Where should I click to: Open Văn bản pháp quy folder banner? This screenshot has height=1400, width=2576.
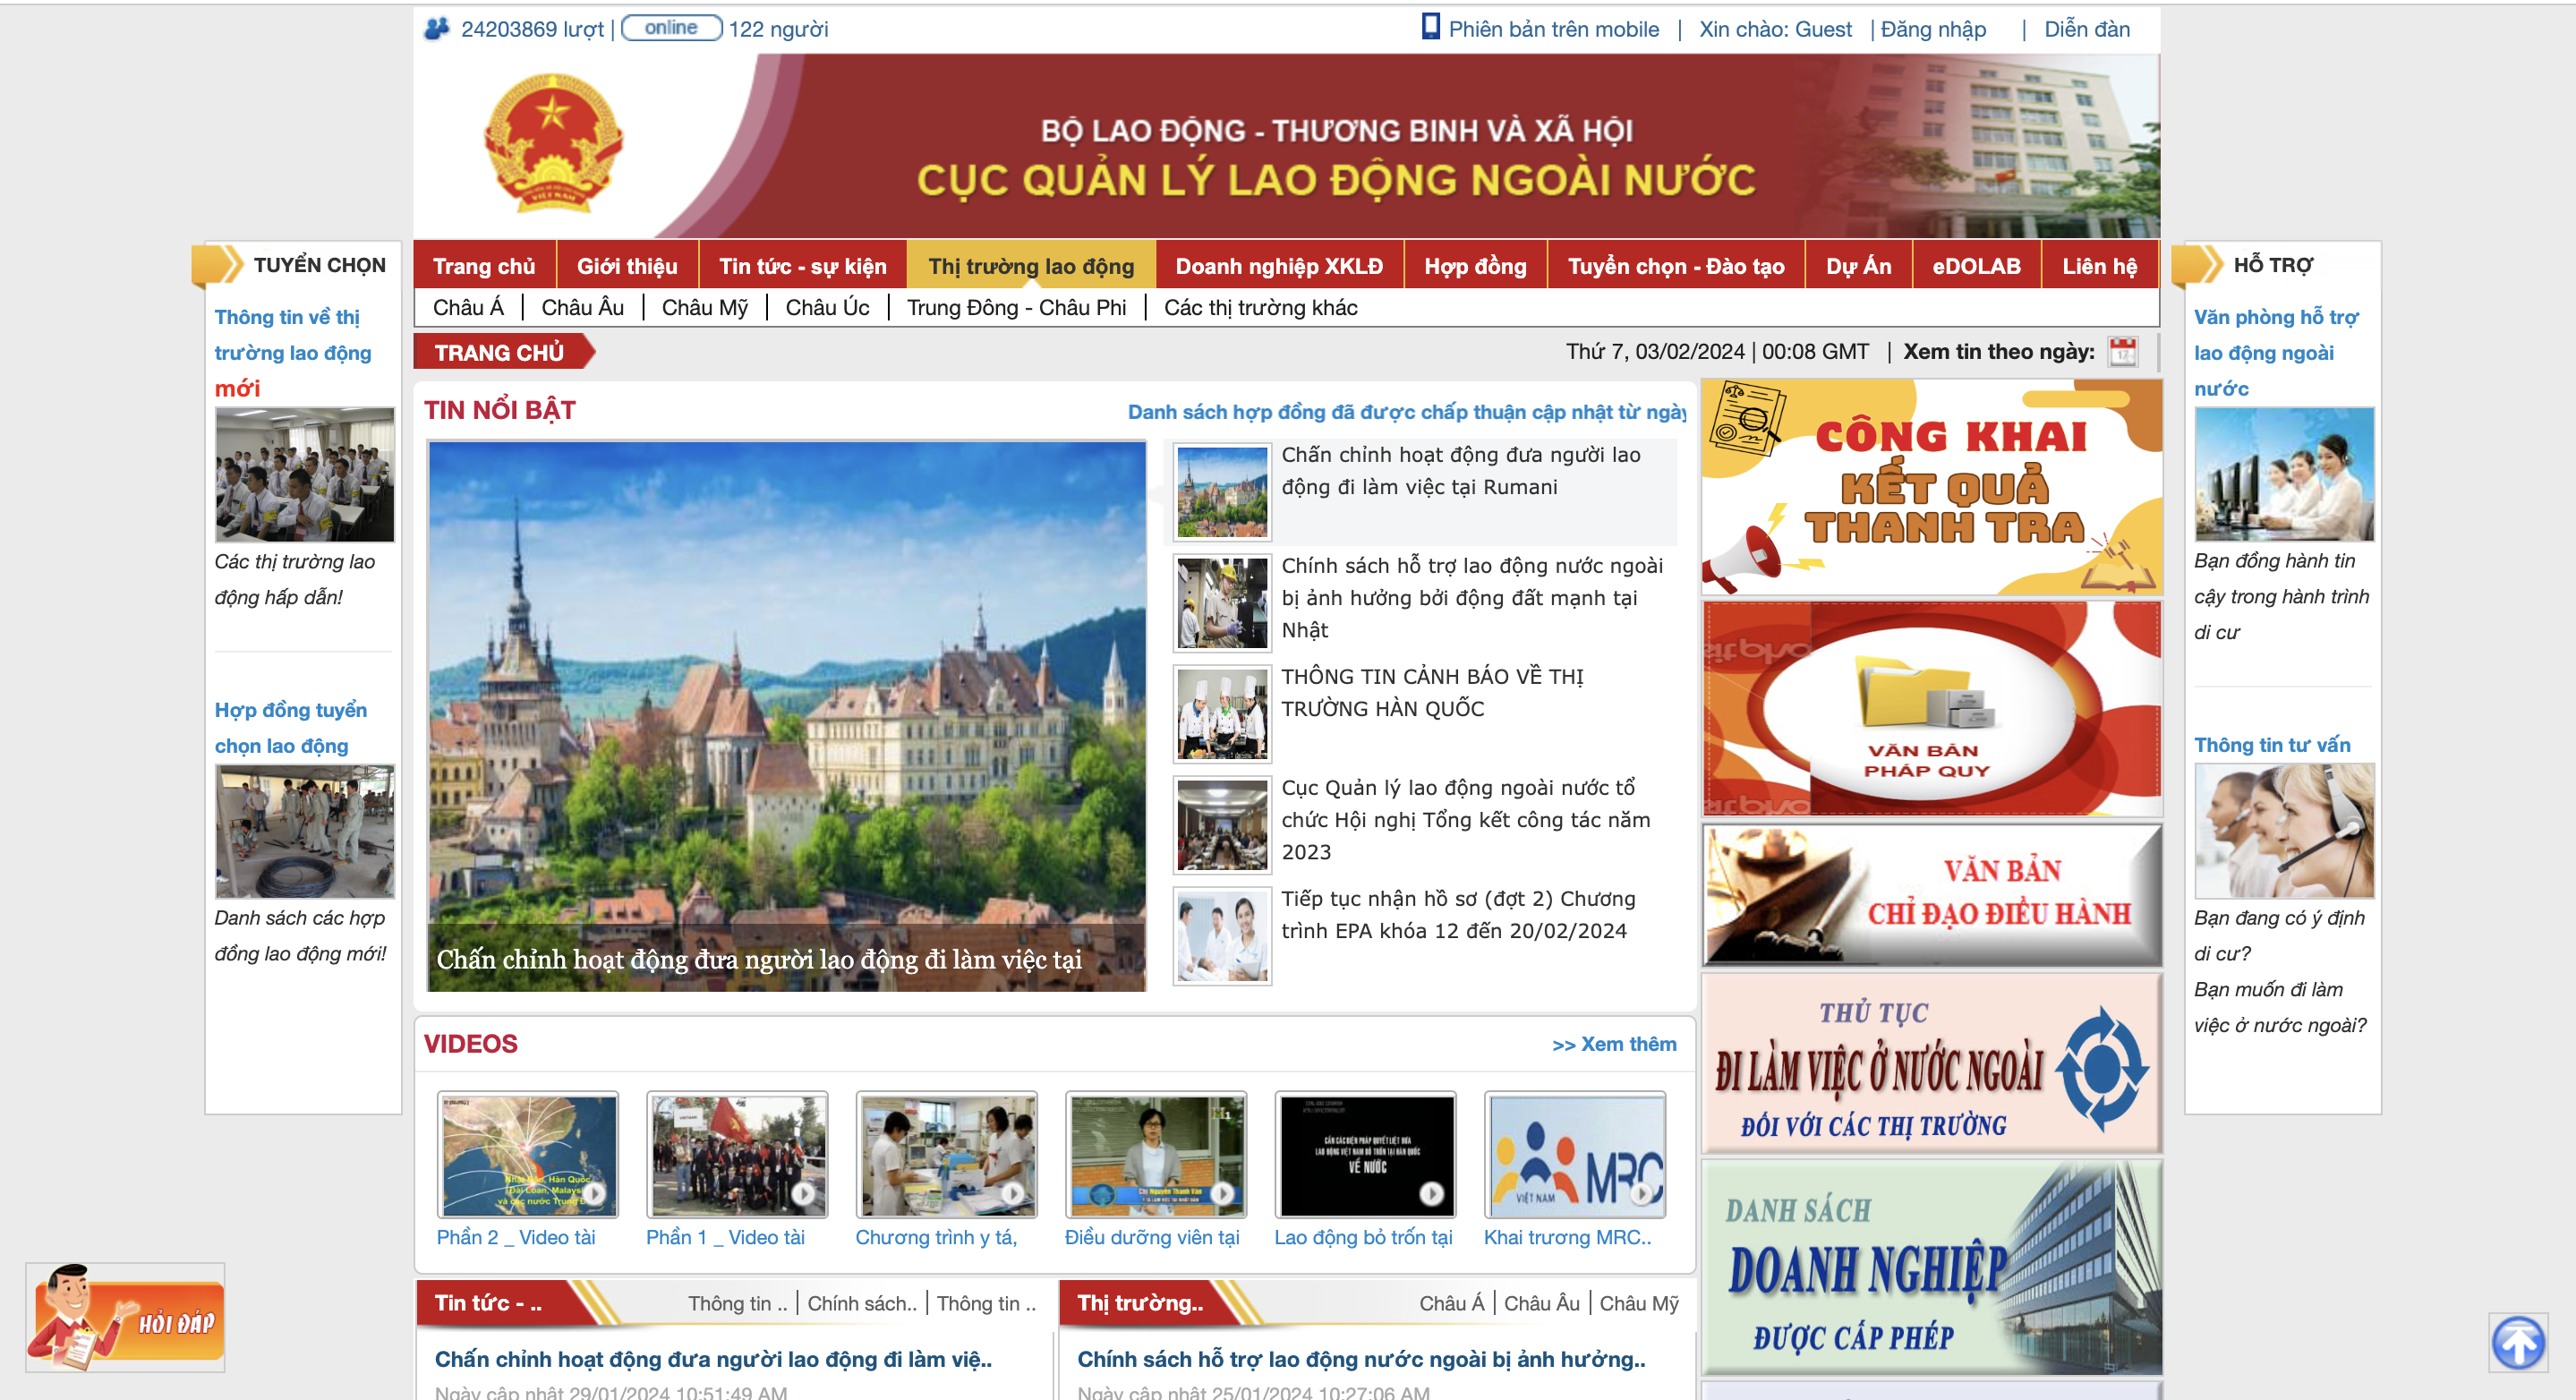point(1931,708)
